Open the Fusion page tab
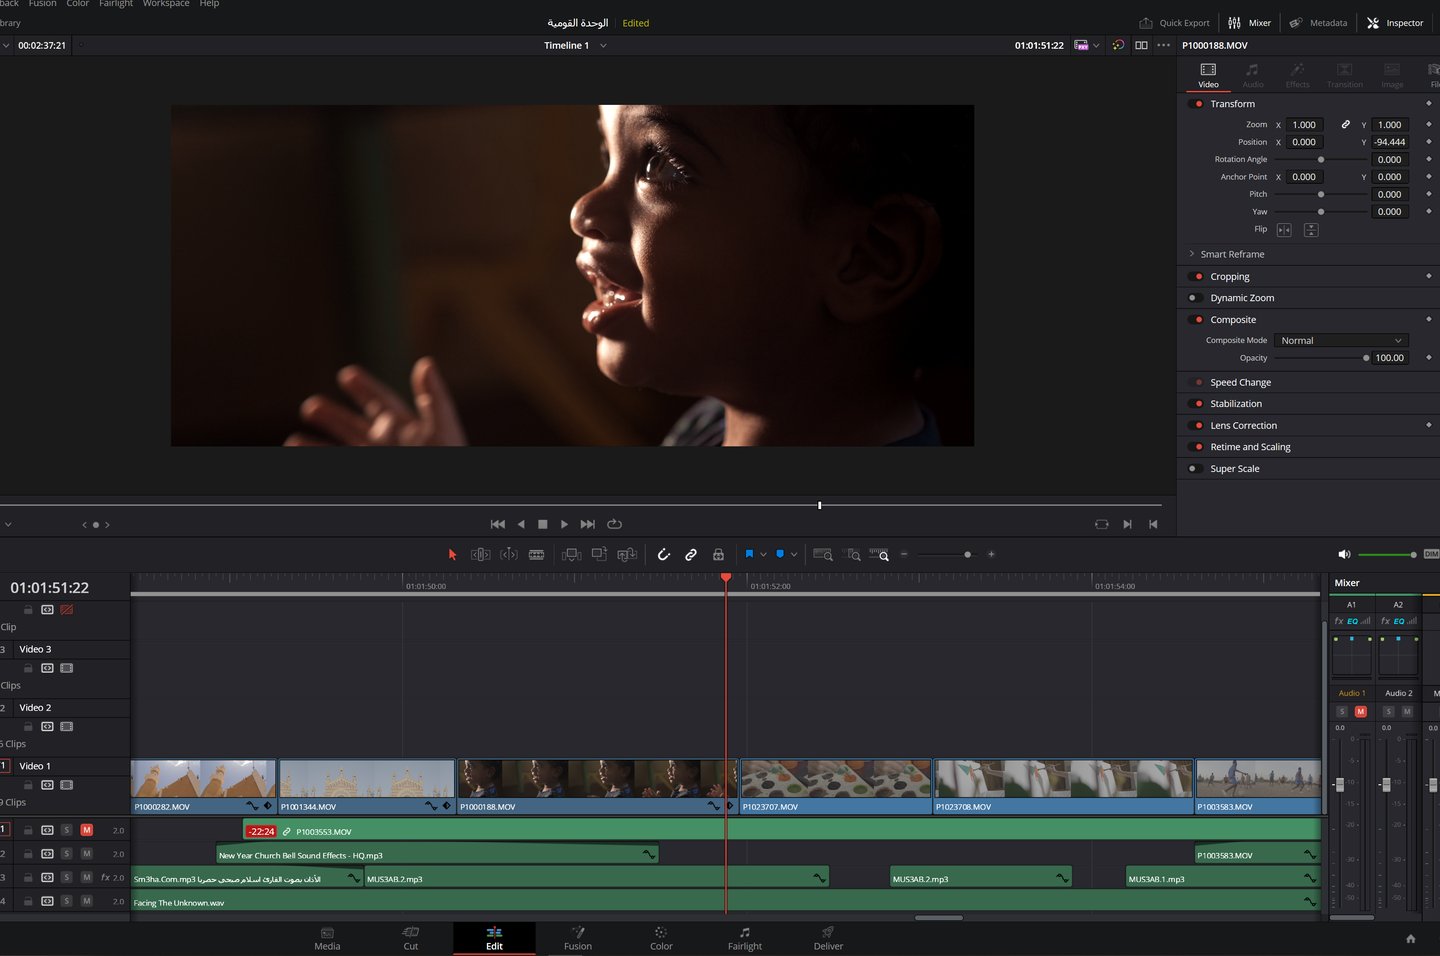 pos(578,938)
